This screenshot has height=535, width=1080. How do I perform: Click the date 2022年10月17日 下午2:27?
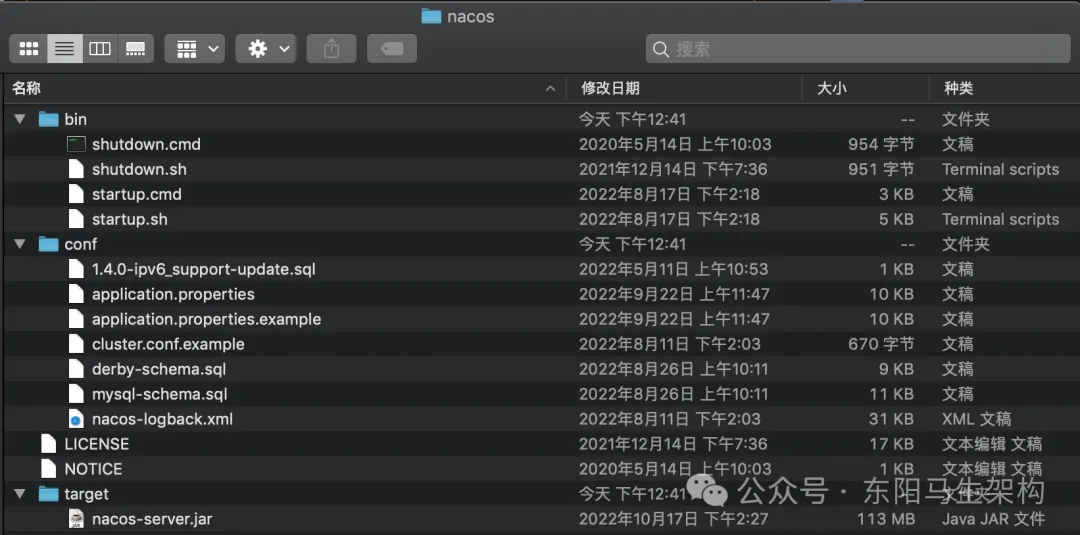(674, 518)
